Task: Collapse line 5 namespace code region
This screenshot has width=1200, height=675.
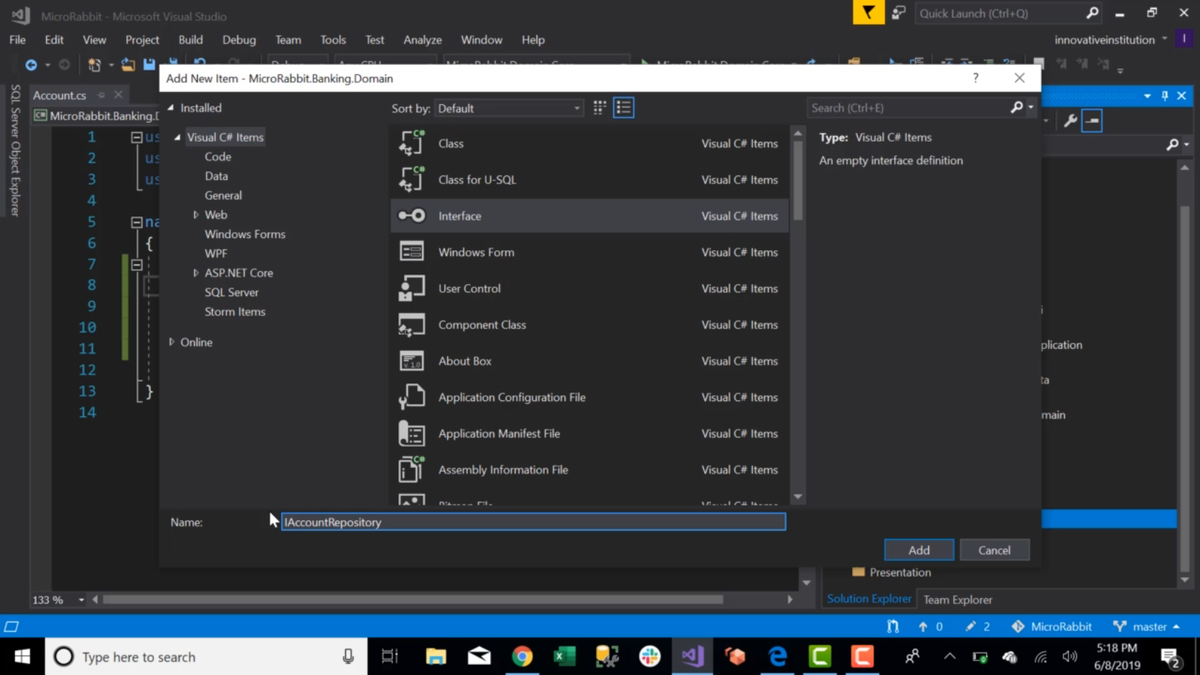Action: pyautogui.click(x=136, y=222)
